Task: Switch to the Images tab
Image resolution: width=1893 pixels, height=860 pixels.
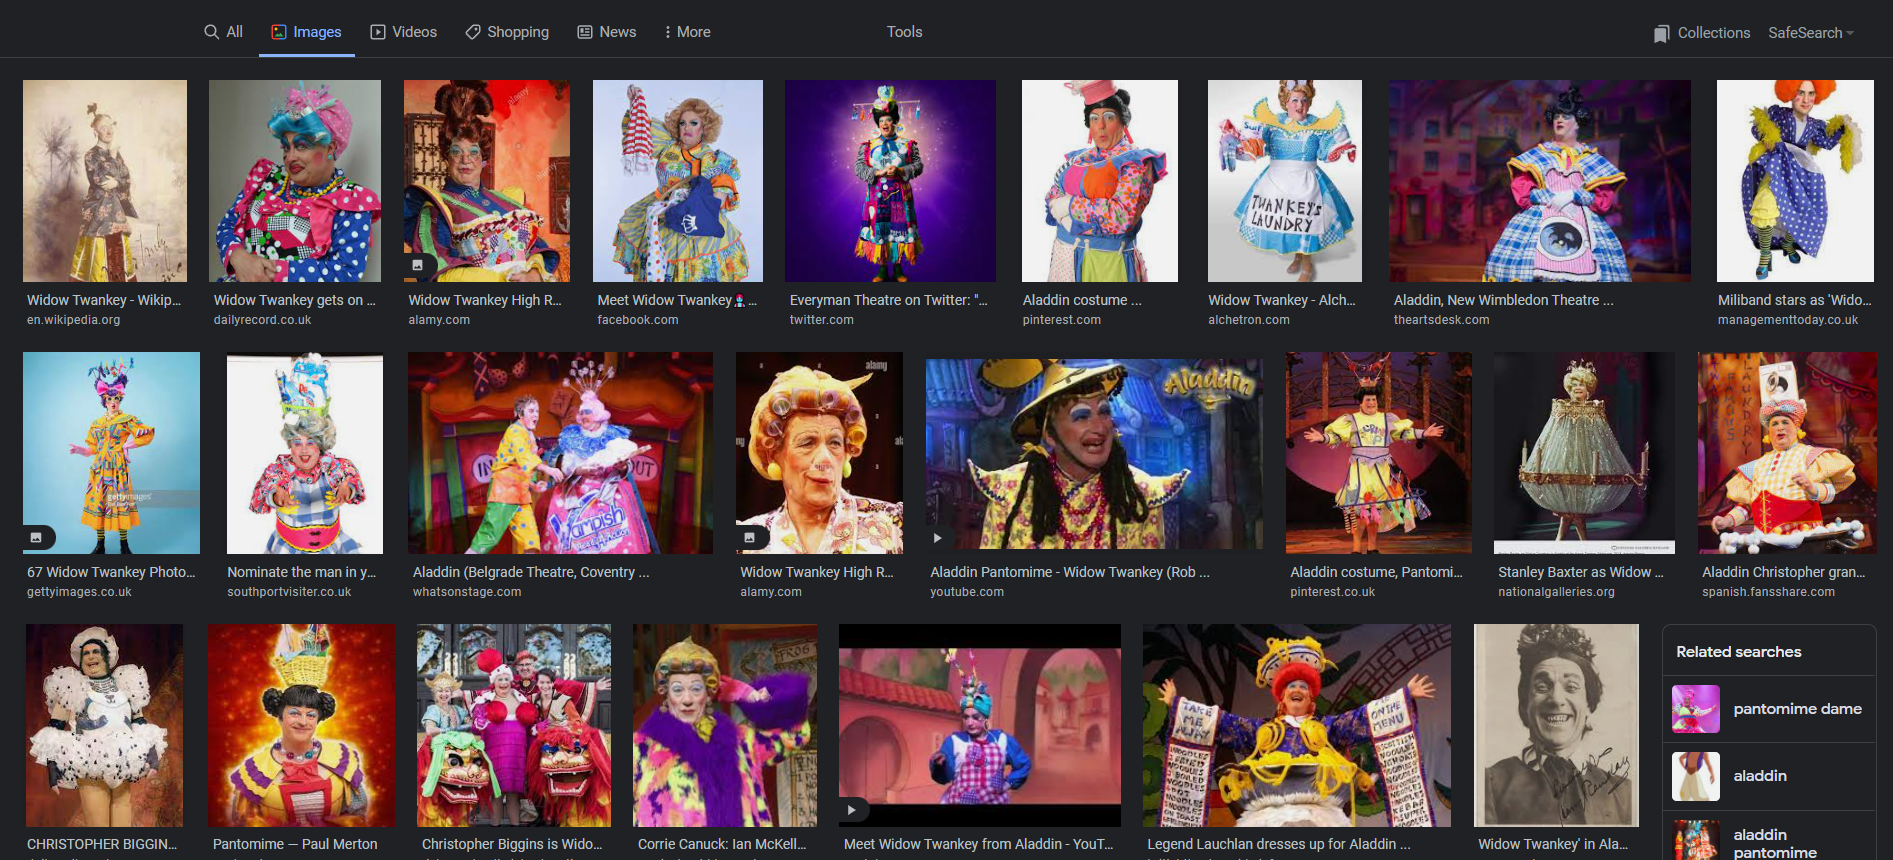Action: click(x=306, y=32)
